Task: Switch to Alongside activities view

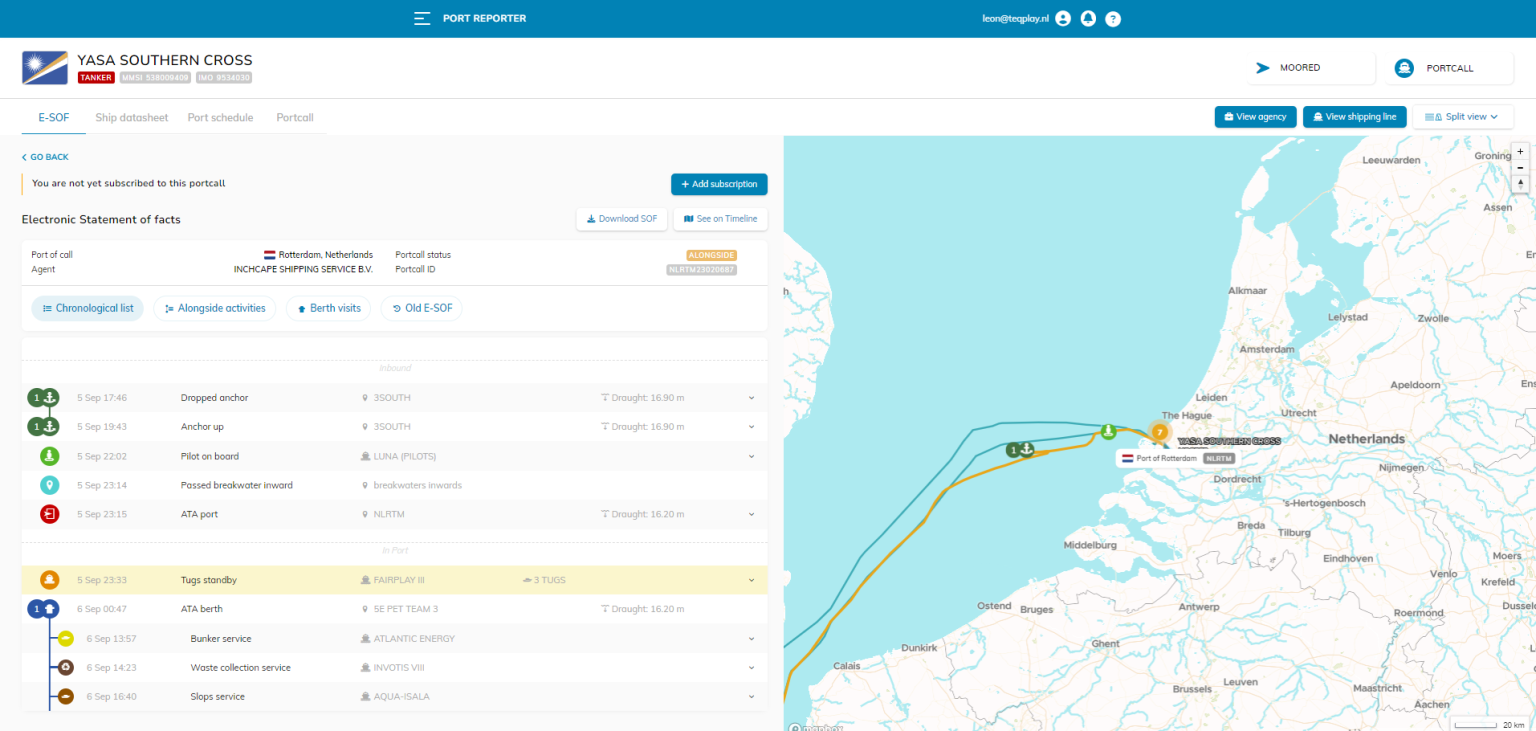Action: coord(214,308)
